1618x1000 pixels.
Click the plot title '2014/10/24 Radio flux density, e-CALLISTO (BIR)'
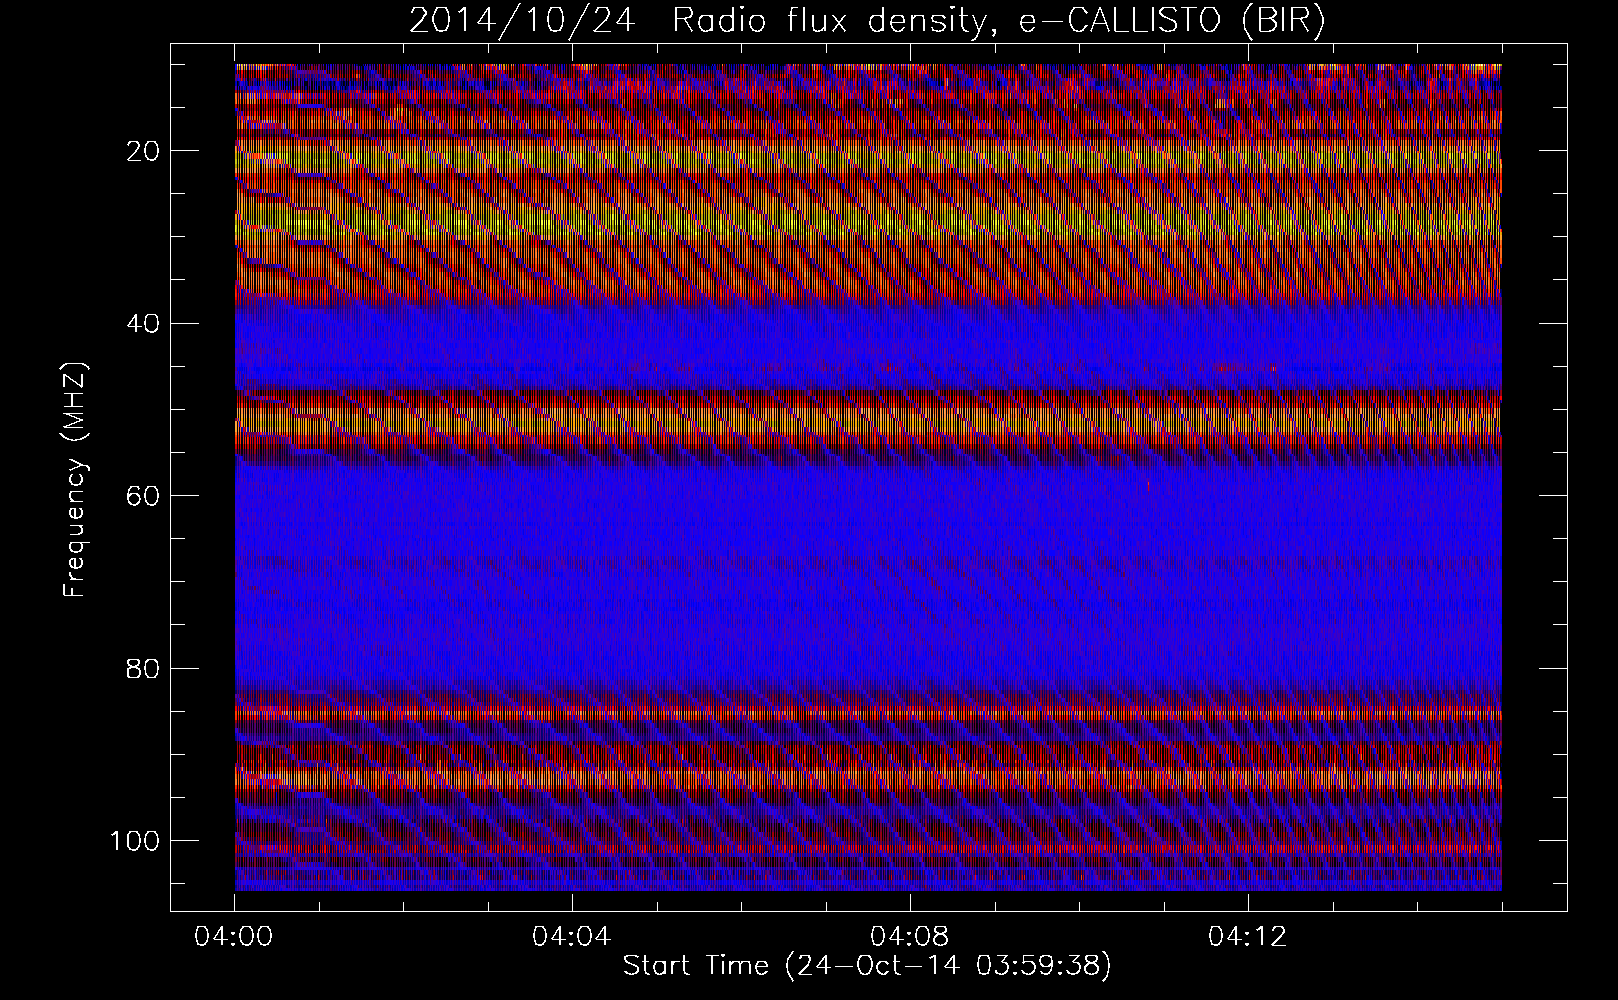tap(867, 21)
